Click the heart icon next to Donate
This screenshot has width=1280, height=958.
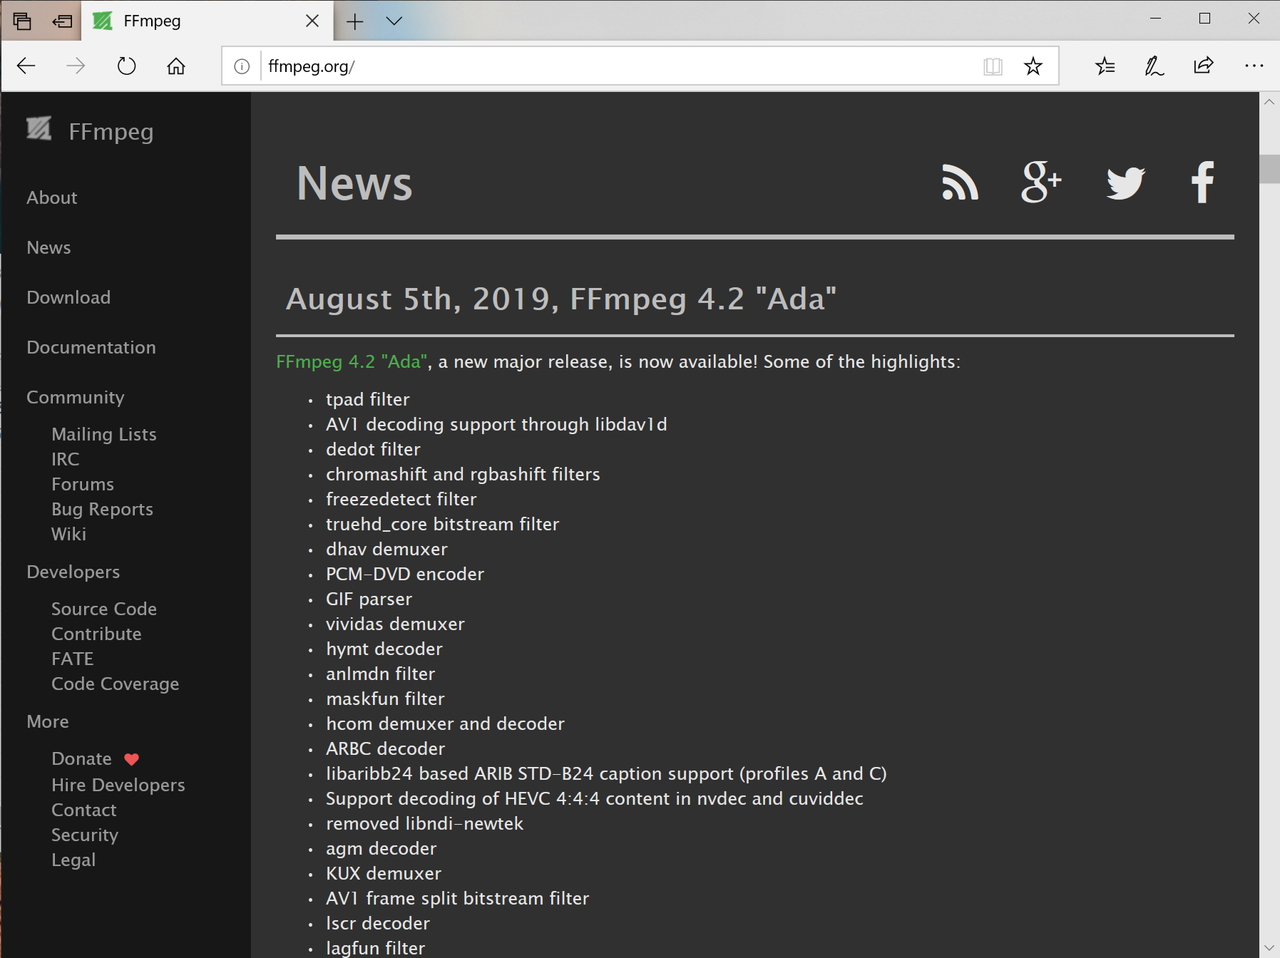pyautogui.click(x=131, y=759)
